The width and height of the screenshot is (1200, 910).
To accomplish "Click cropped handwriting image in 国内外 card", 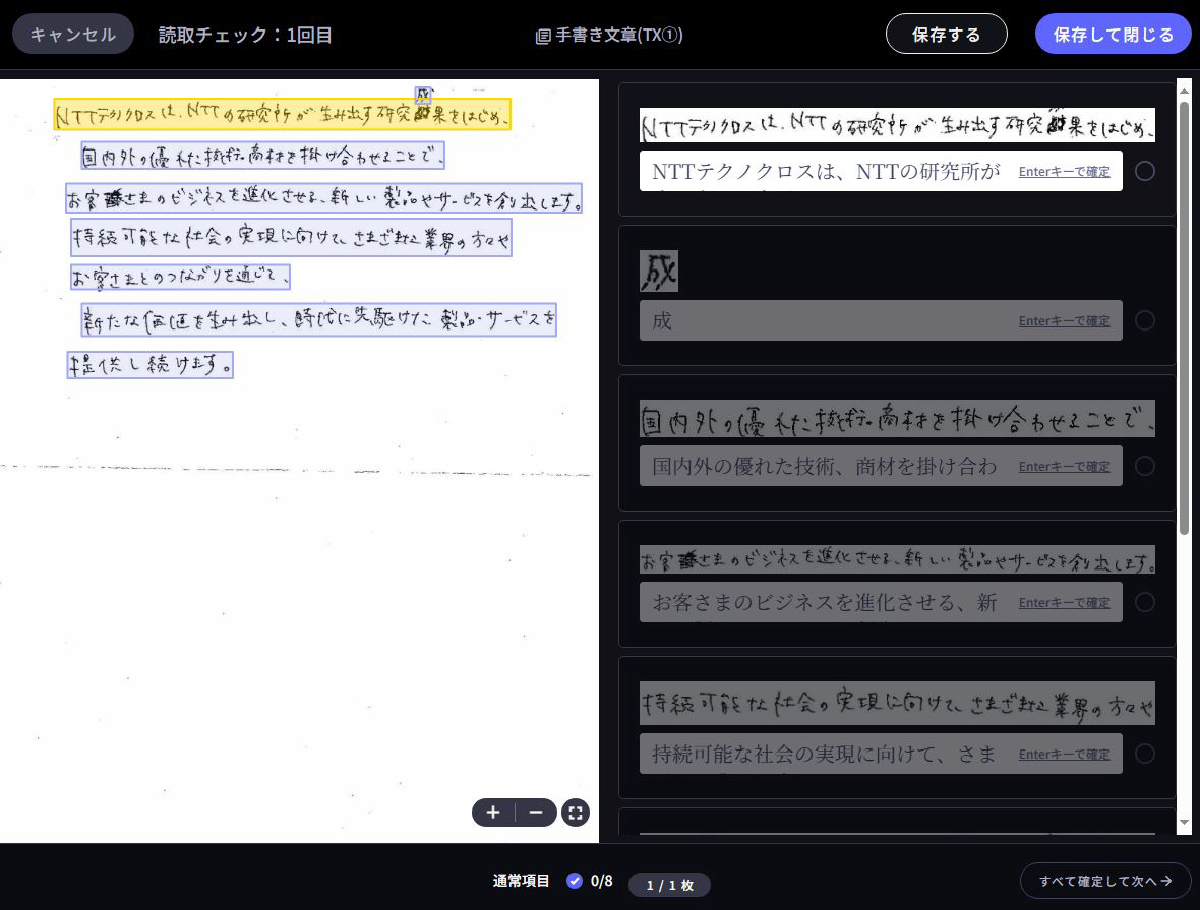I will click(x=897, y=418).
